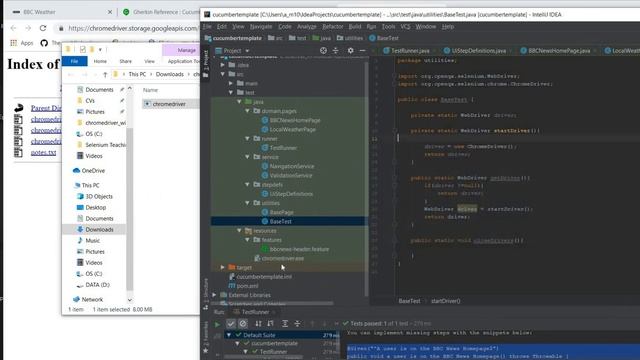Close the BBC Weather Chrome tab
Viewport: 640px width, 360px height.
click(110, 12)
